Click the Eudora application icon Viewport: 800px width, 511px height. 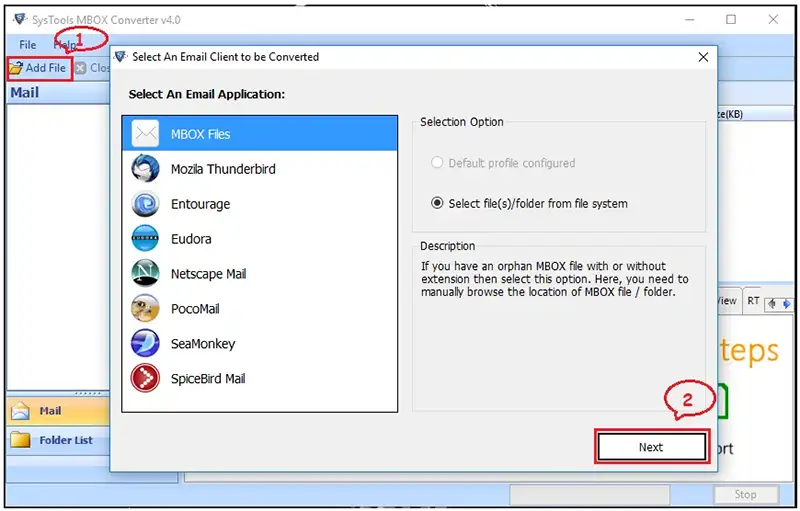pos(145,238)
